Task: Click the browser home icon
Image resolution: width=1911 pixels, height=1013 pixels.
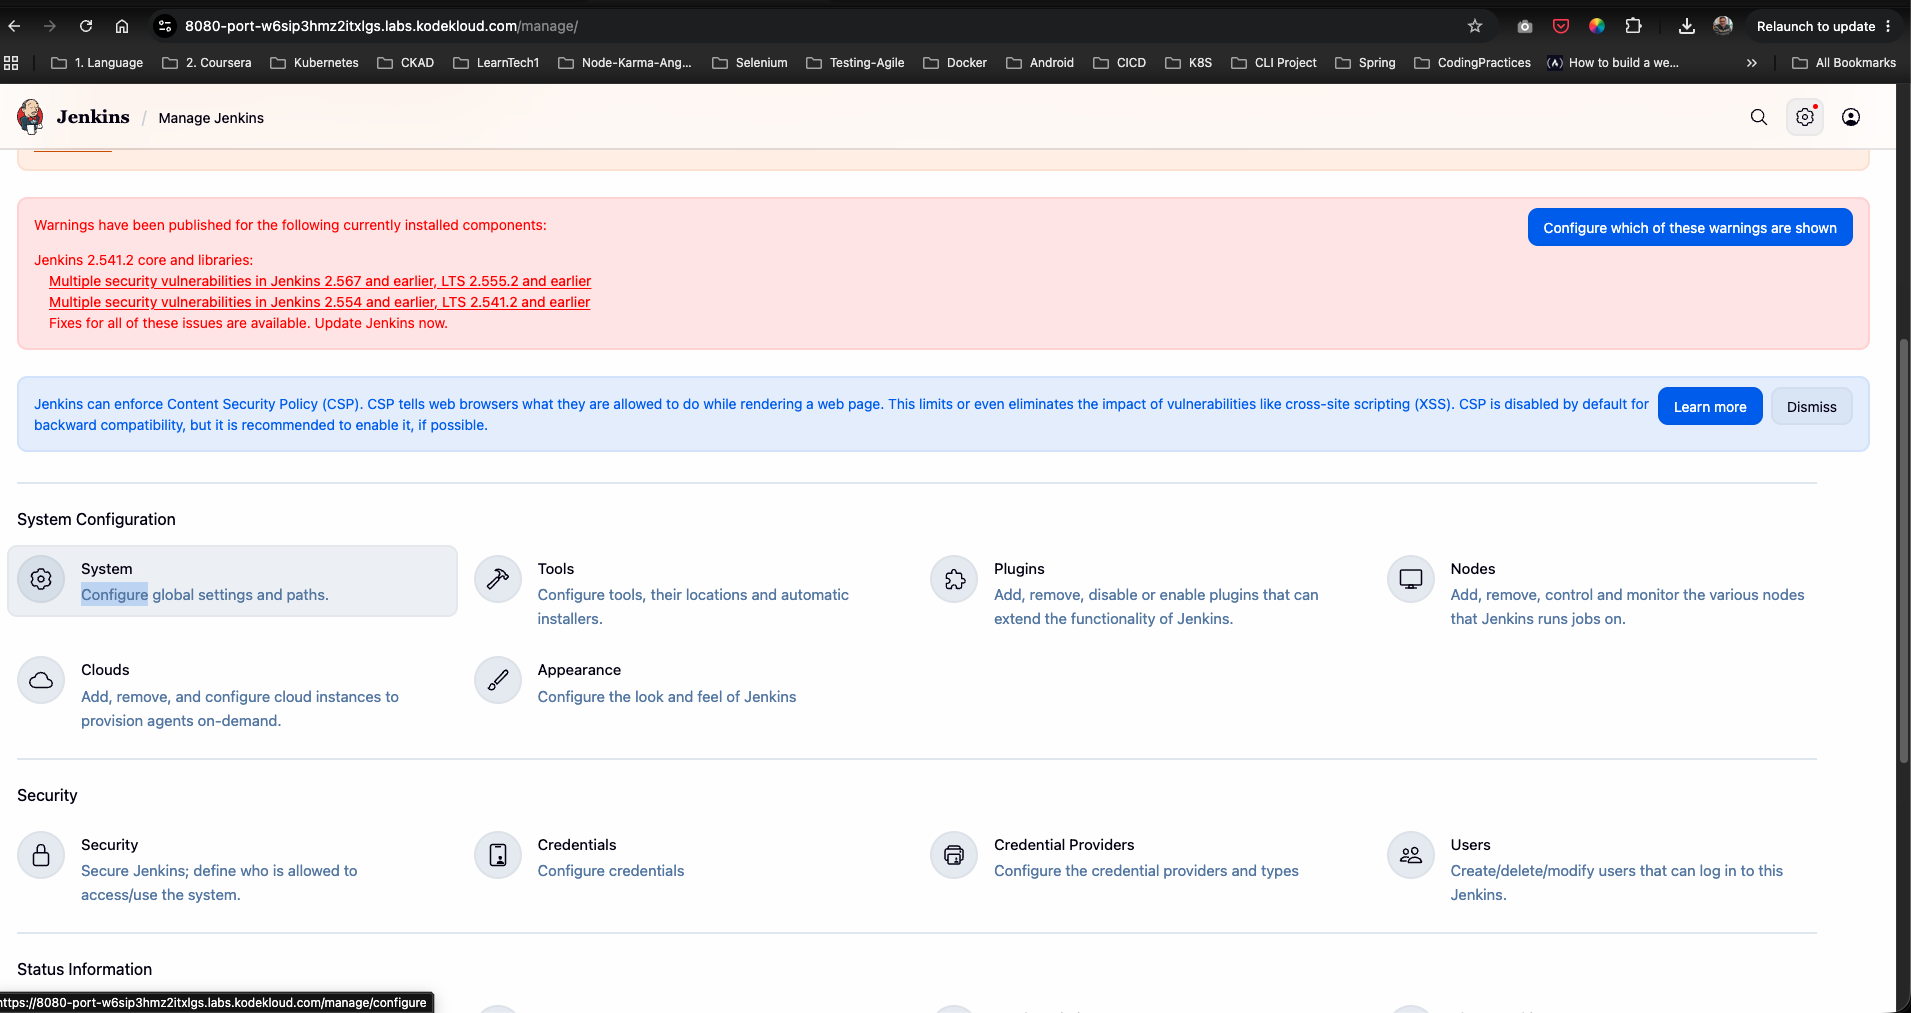Action: pyautogui.click(x=122, y=26)
